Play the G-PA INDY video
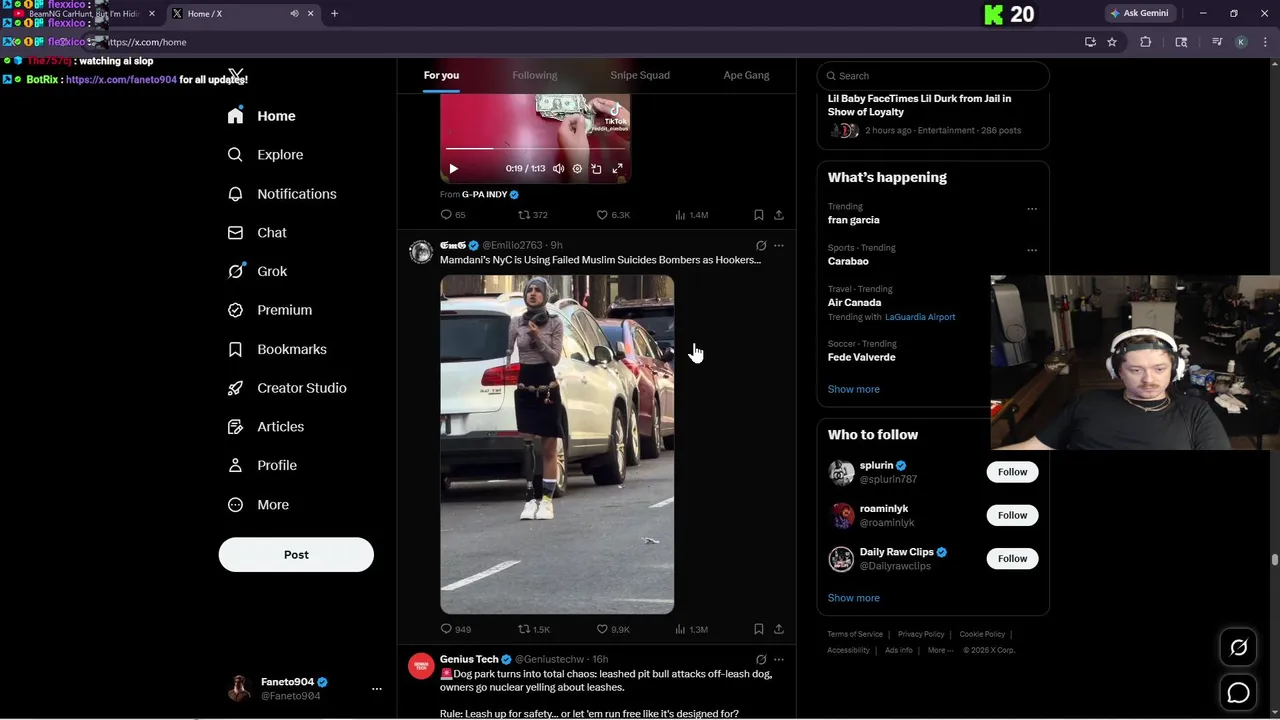The height and width of the screenshot is (720, 1280). (x=453, y=169)
